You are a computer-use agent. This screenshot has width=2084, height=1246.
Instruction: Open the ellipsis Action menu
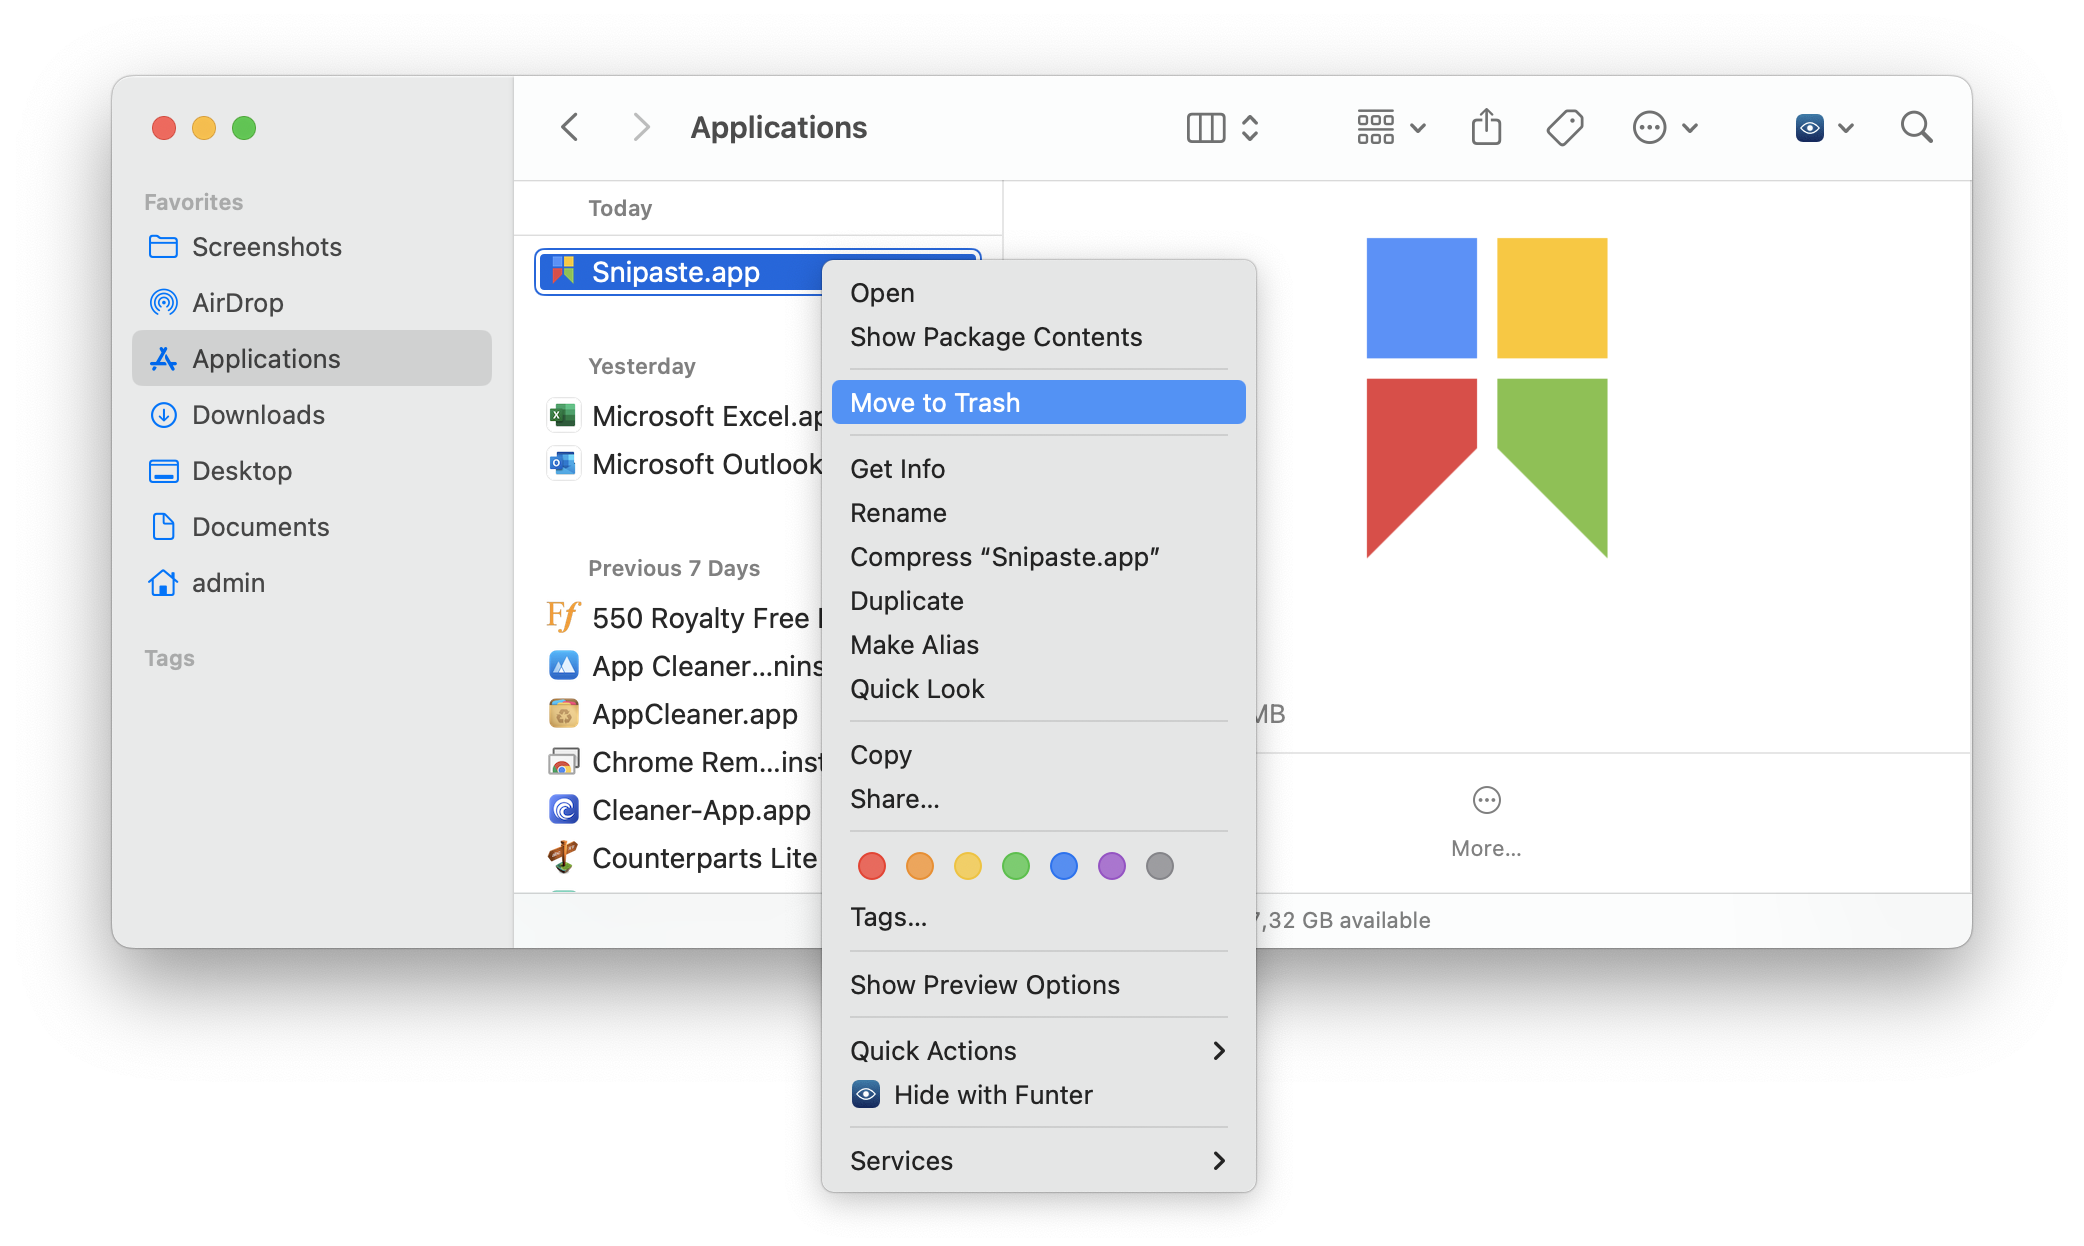point(1664,128)
